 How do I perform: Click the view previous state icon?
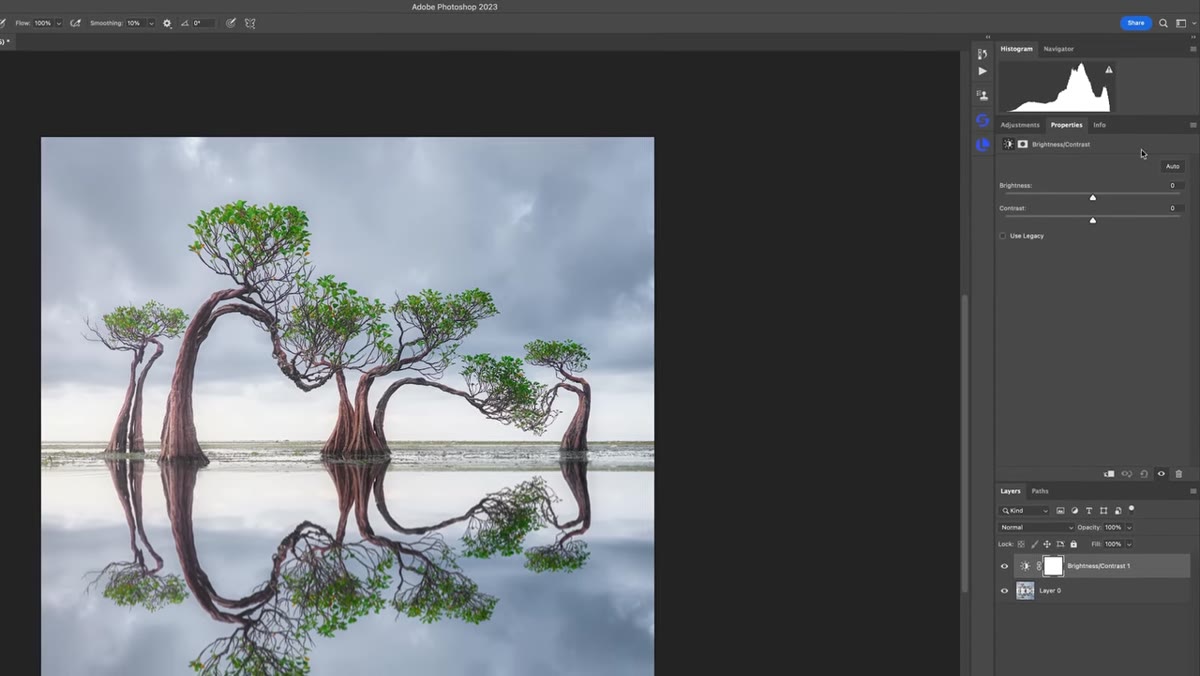pyautogui.click(x=1126, y=474)
